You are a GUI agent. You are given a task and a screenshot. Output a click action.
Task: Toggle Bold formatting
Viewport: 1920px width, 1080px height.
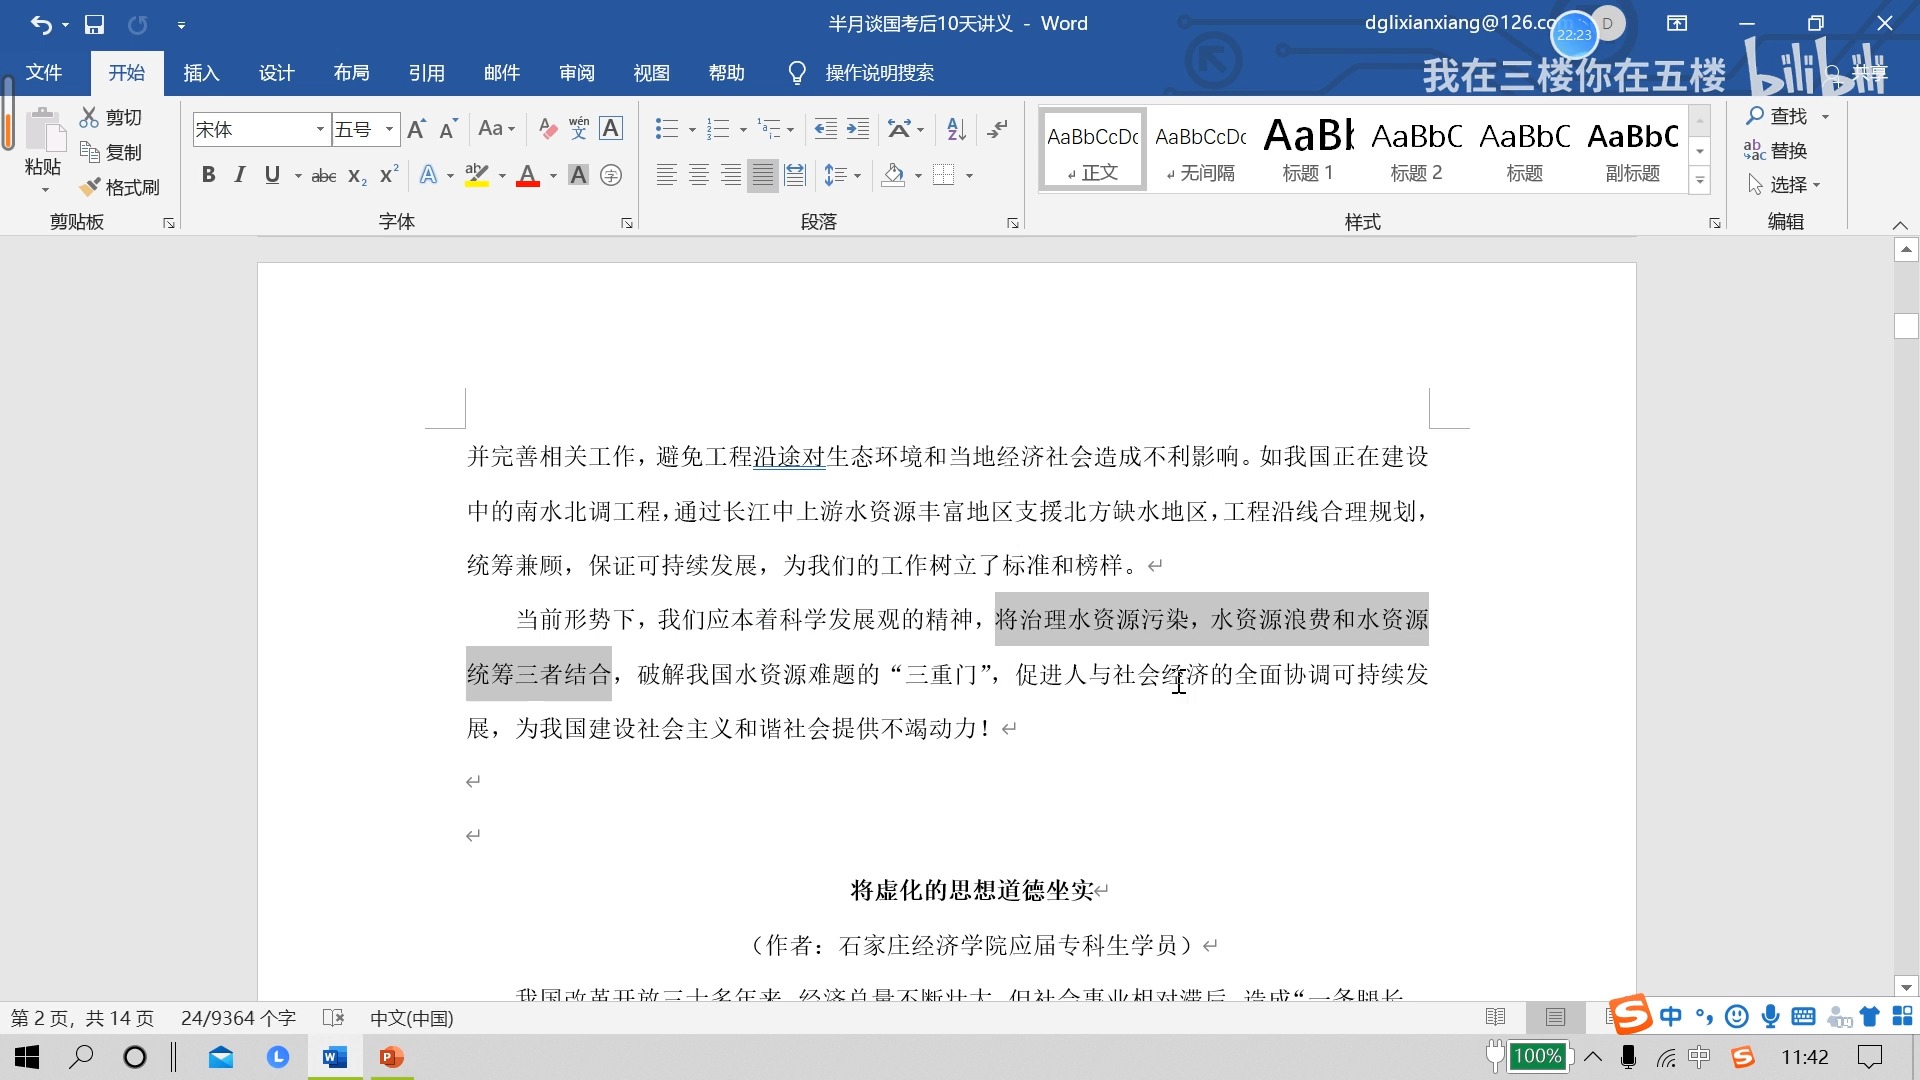pyautogui.click(x=208, y=176)
